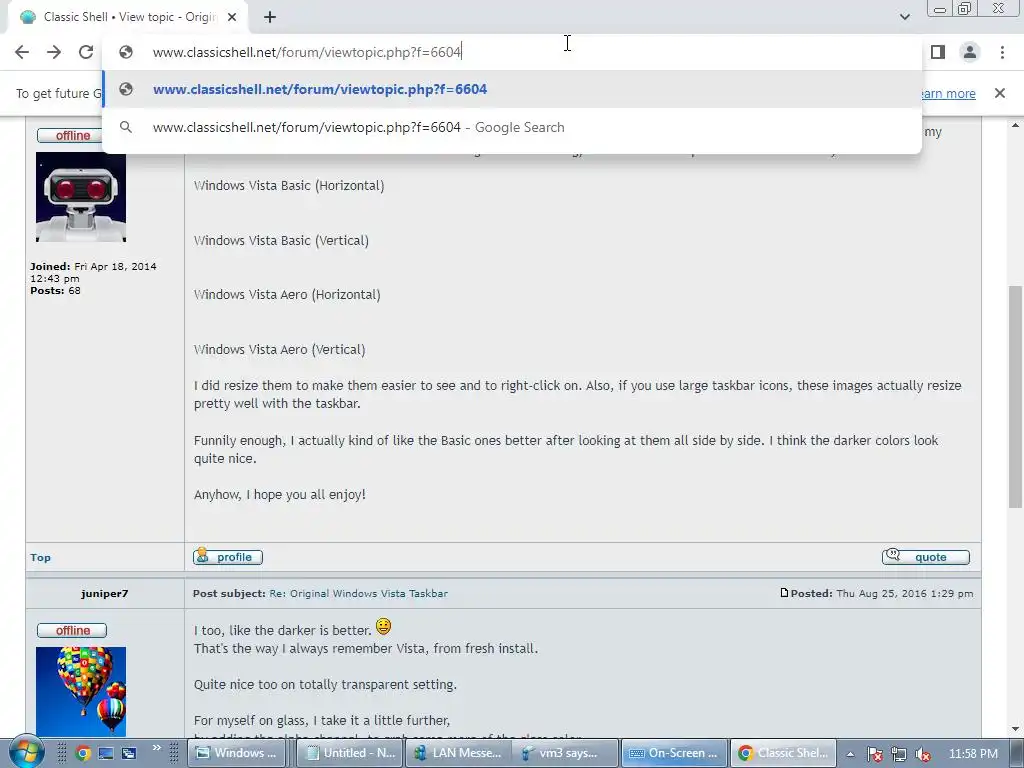
Task: Open a new browser tab
Action: 270,18
